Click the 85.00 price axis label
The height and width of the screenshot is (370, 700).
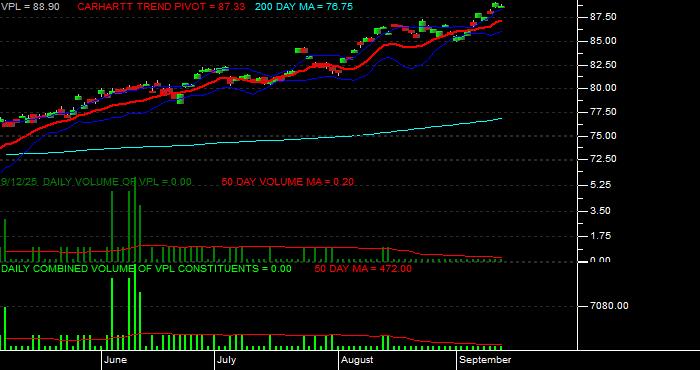604,41
